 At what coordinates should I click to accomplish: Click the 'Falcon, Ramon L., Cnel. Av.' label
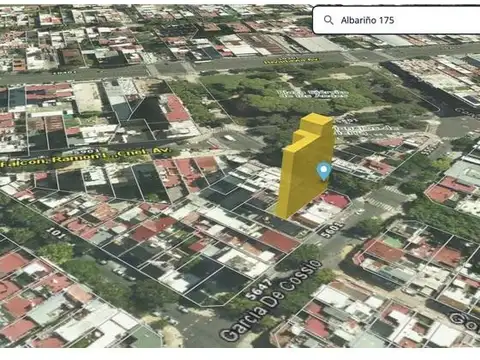pos(86,157)
